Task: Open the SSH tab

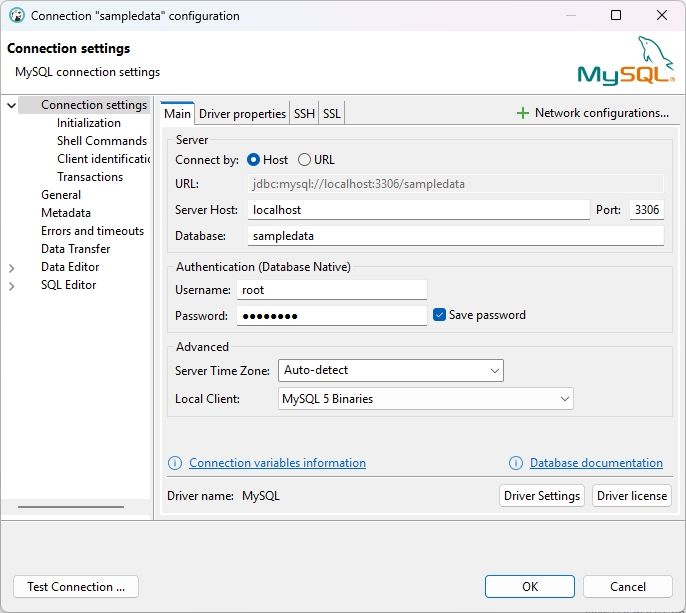Action: [x=304, y=114]
